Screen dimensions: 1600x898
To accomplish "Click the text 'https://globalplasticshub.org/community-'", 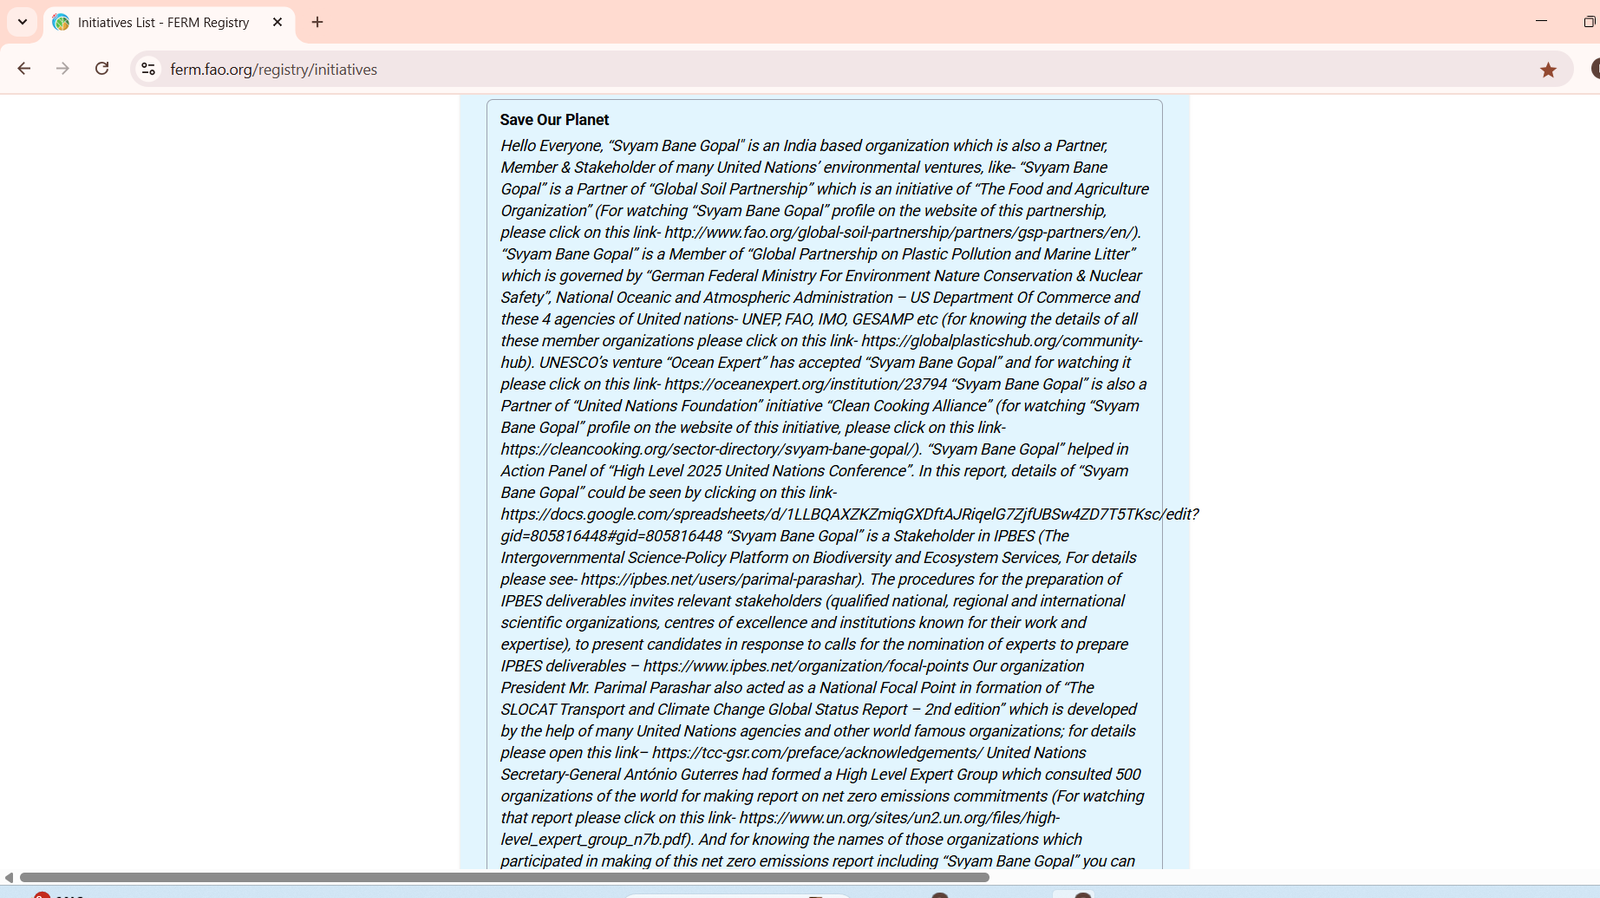I will (x=1001, y=341).
